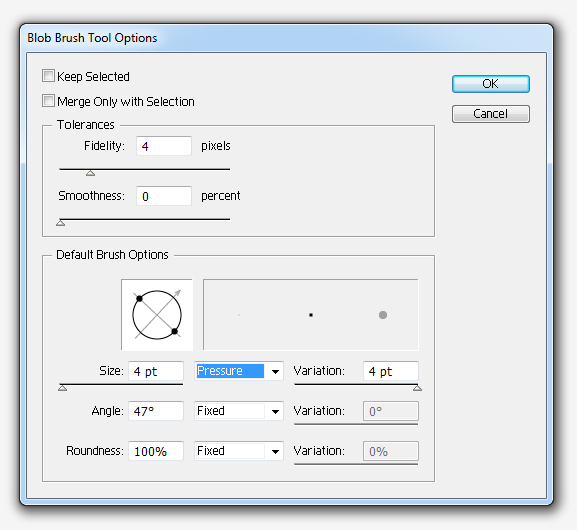This screenshot has height=530, width=577.
Task: Click the large gray brush dot preview
Action: [x=383, y=315]
